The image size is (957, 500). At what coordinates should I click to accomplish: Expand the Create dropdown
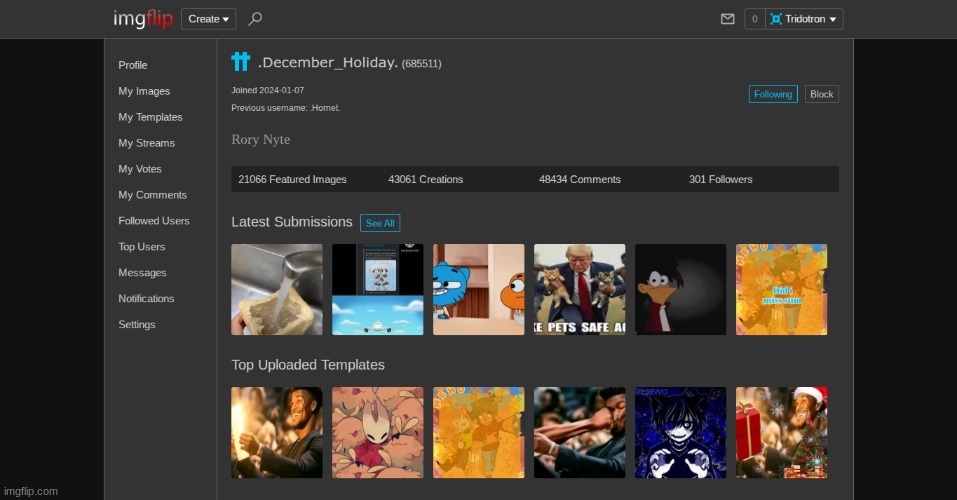[208, 19]
